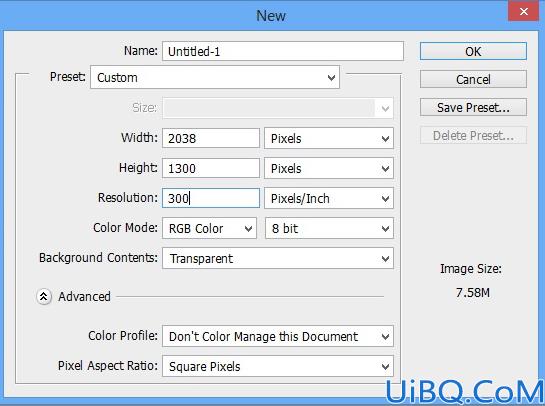The width and height of the screenshot is (545, 406).
Task: Open Background Contents Transparent dropdown
Action: (278, 258)
